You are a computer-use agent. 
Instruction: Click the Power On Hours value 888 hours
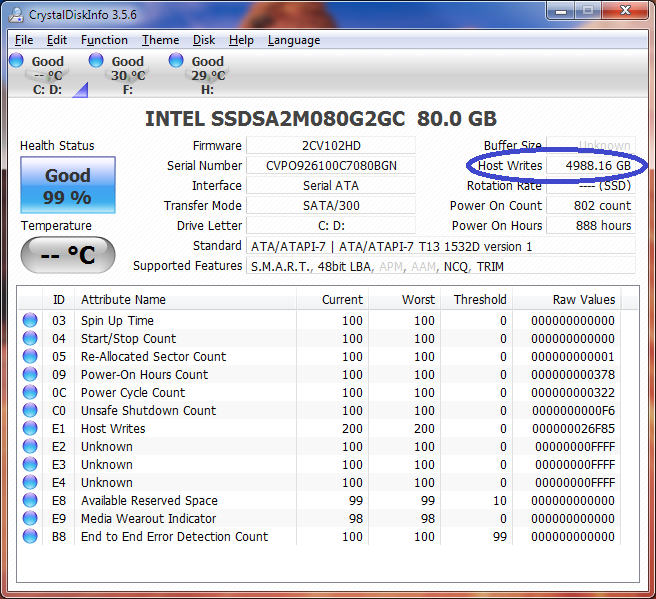pyautogui.click(x=591, y=226)
